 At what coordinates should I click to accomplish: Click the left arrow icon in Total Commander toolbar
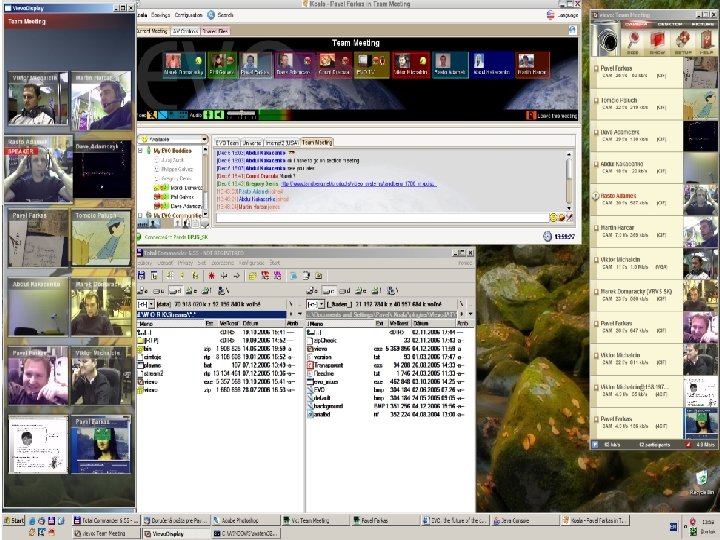[x=224, y=276]
